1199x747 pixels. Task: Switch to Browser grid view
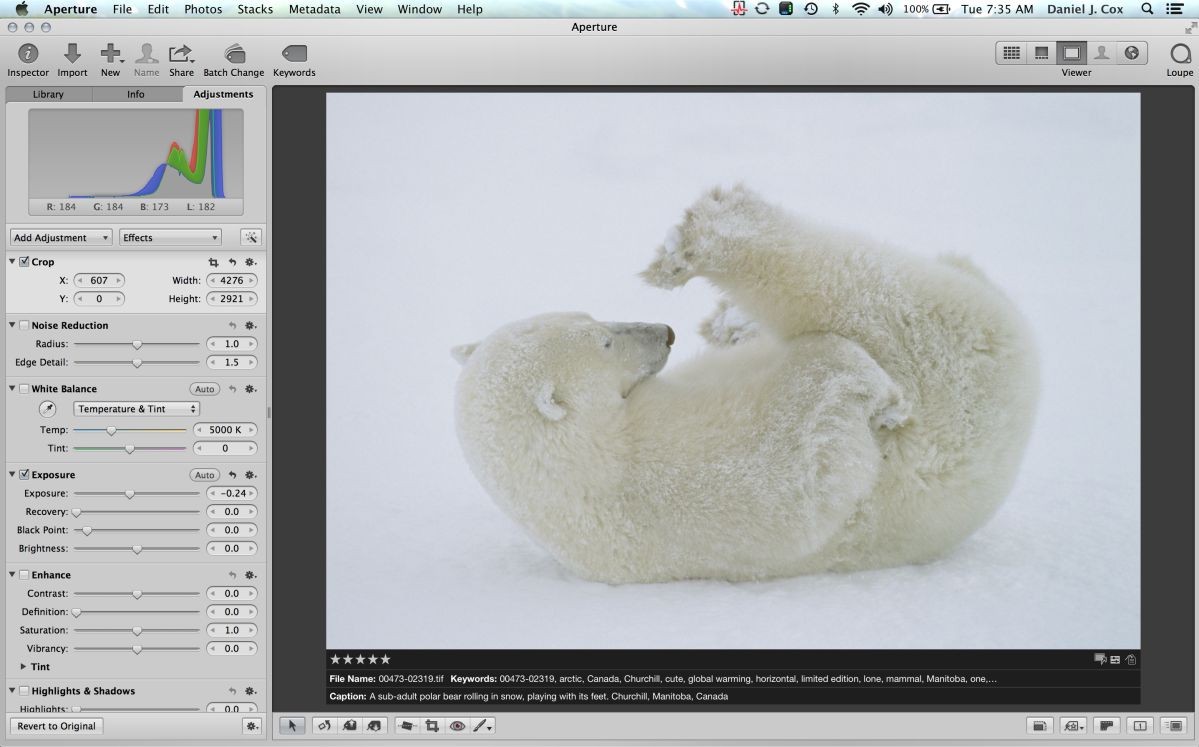(1012, 53)
